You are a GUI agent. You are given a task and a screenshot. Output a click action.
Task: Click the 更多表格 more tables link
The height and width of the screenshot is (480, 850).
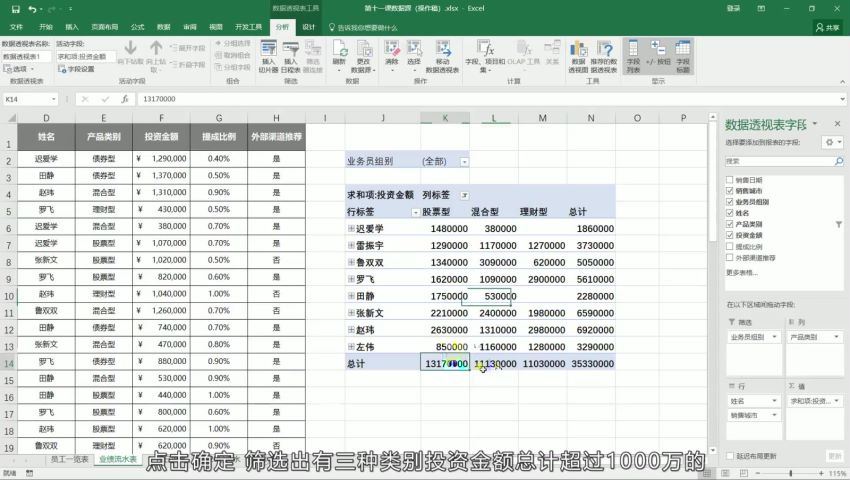742,272
